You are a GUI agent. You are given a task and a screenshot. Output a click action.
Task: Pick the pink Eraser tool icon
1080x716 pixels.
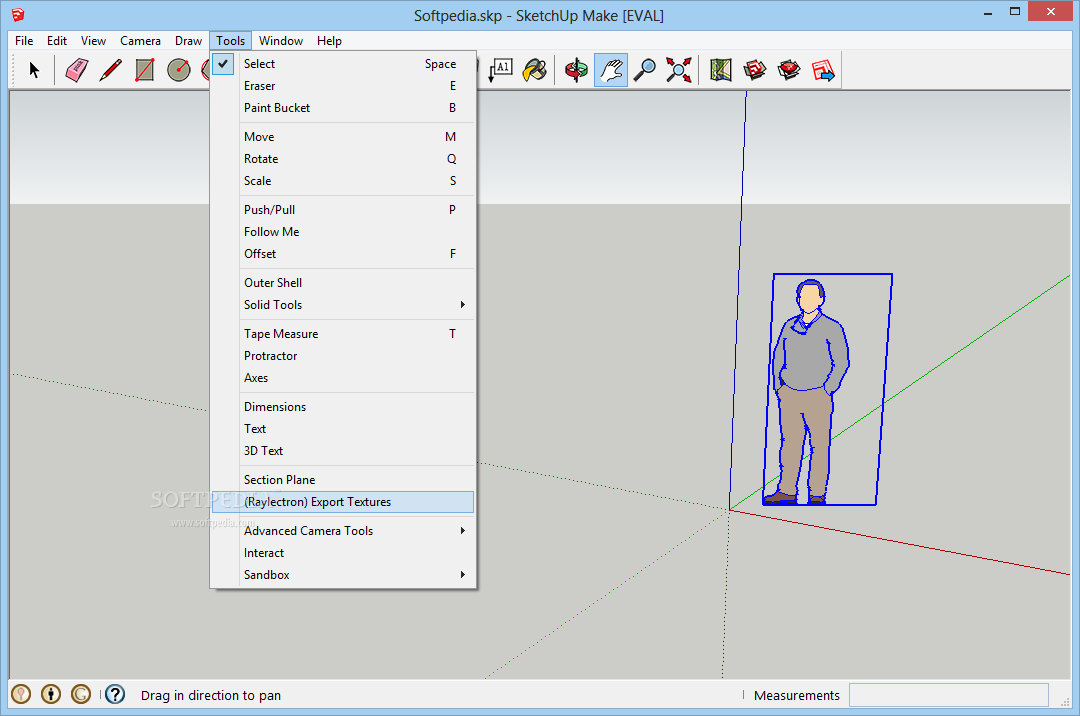(x=76, y=70)
